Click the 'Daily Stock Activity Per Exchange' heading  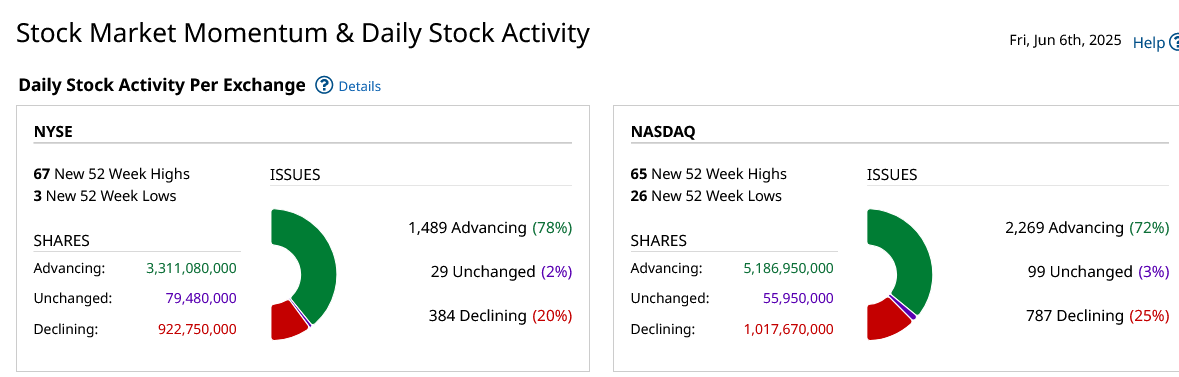(x=162, y=86)
